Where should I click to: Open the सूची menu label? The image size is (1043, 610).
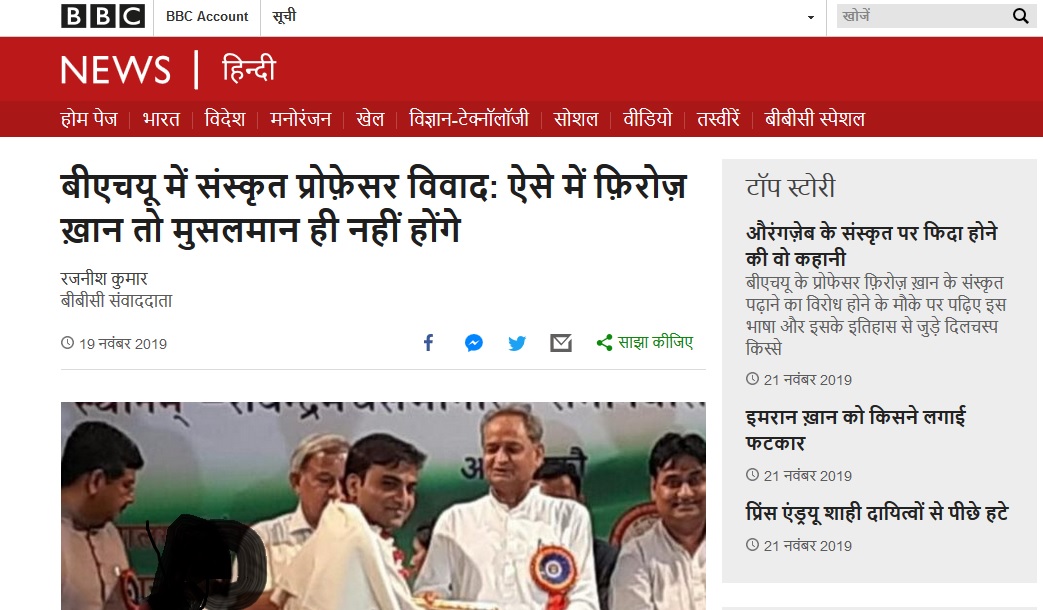[285, 16]
